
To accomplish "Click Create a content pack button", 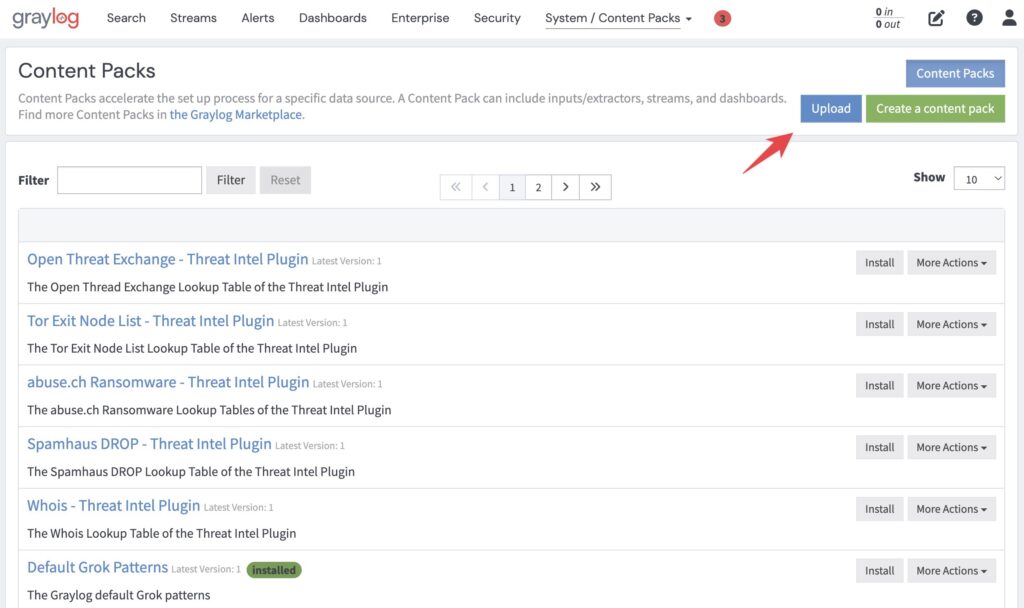I will pyautogui.click(x=935, y=108).
